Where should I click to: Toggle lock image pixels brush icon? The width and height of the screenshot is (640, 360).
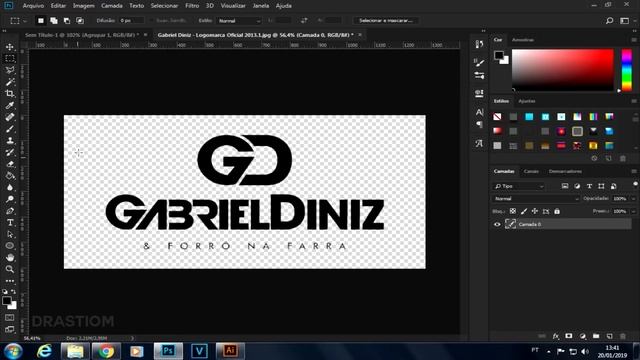point(524,211)
